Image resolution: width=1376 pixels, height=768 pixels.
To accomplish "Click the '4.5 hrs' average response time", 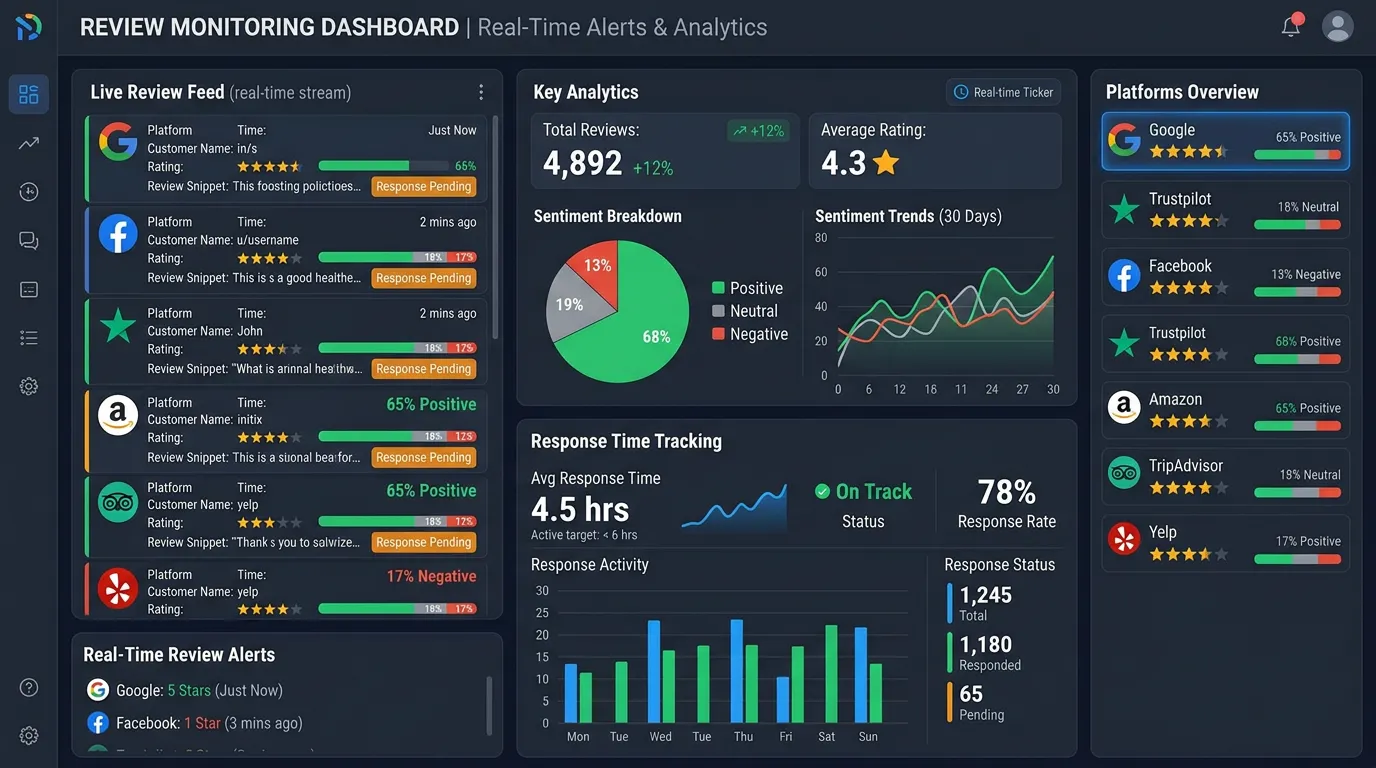I will 580,509.
